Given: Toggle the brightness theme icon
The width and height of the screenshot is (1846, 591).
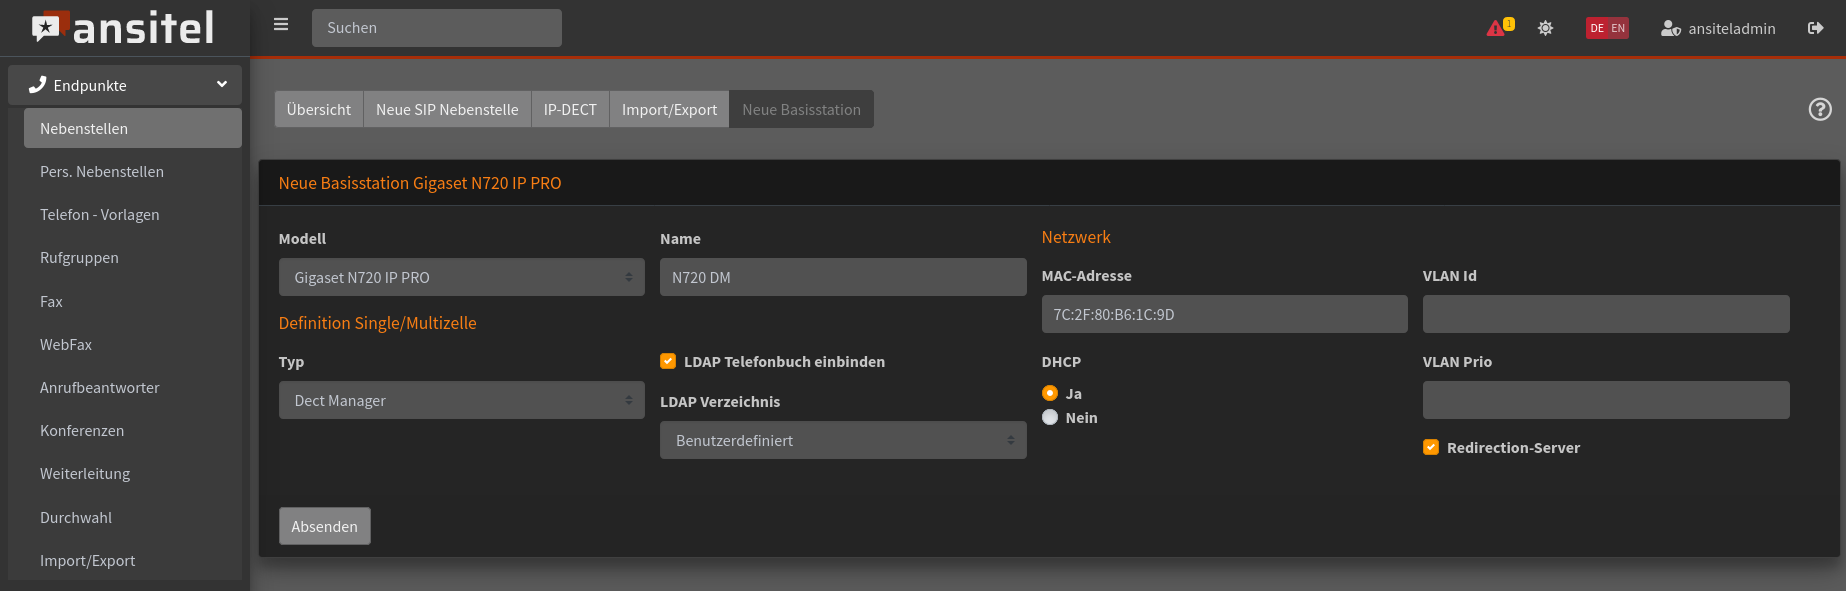Looking at the screenshot, I should (1545, 28).
